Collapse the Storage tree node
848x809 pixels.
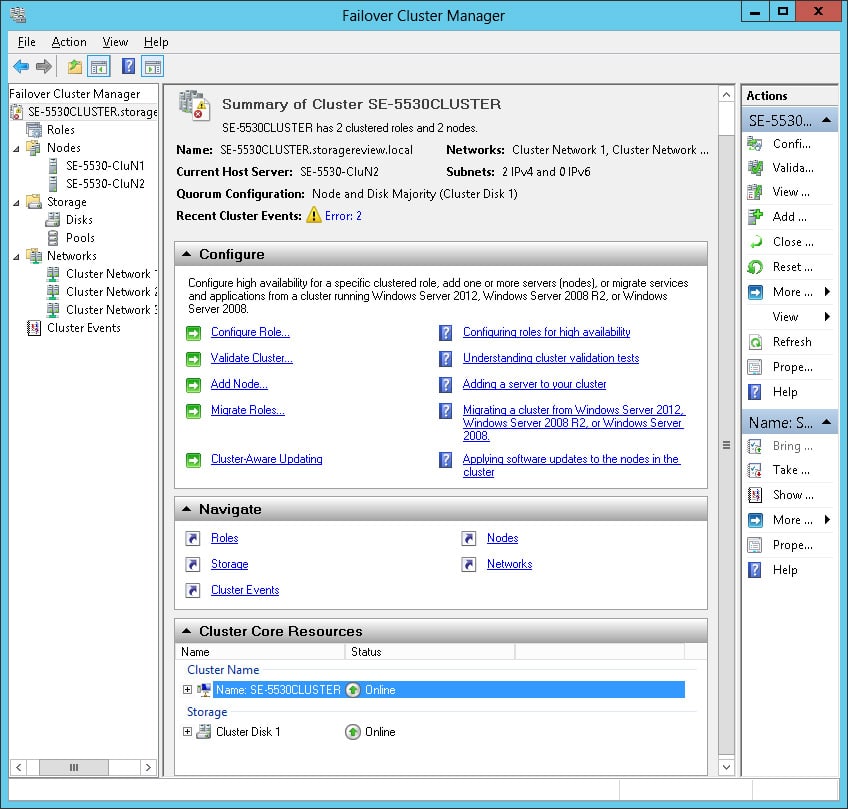click(17, 203)
